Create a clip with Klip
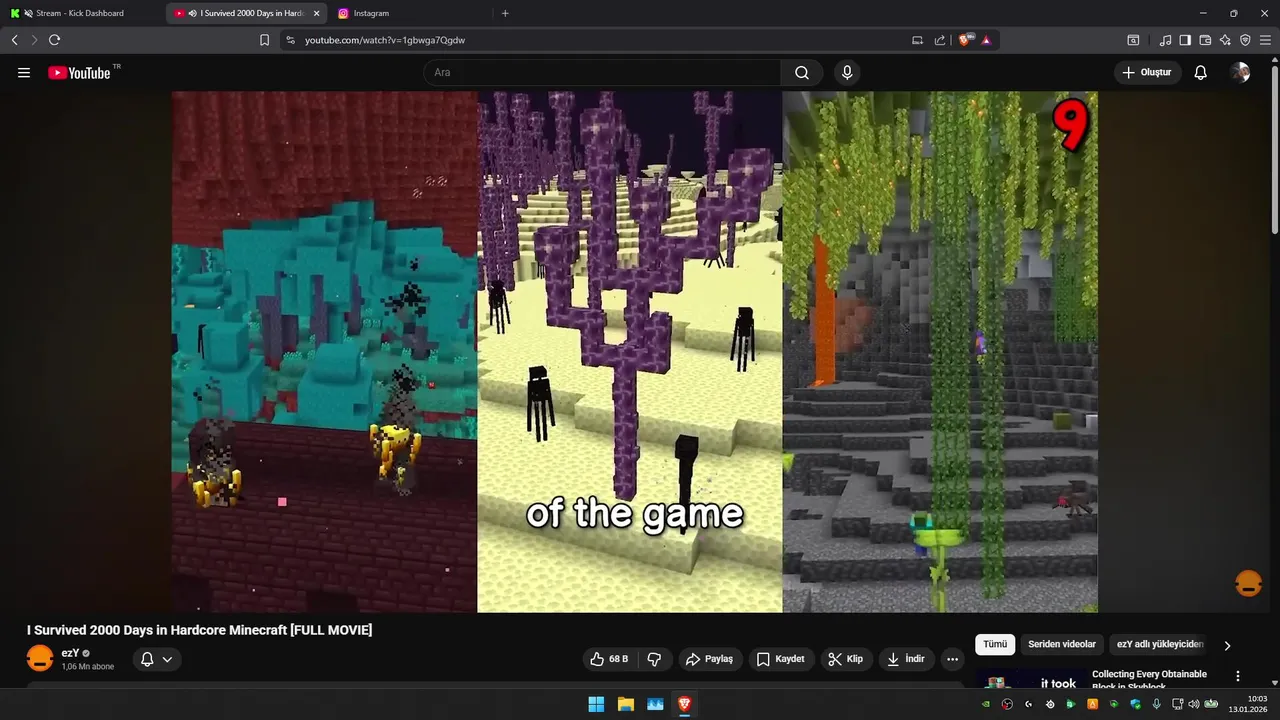The height and width of the screenshot is (720, 1280). click(x=845, y=659)
